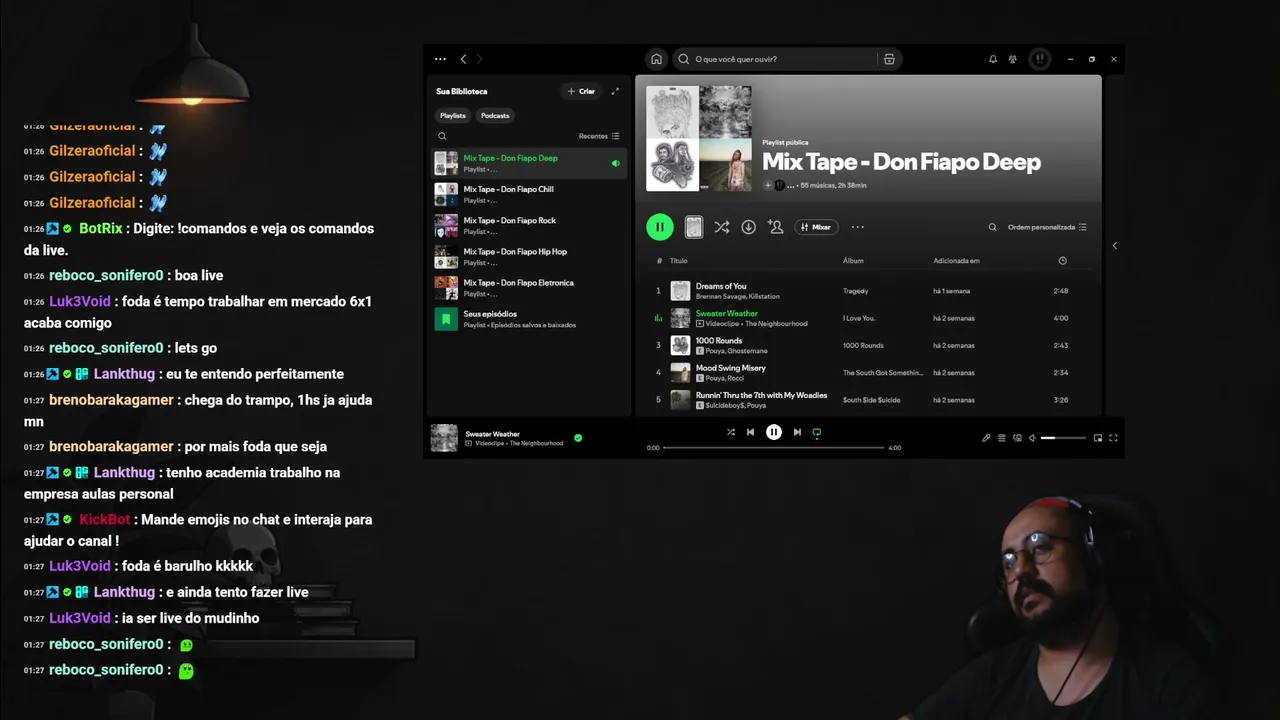Viewport: 1280px width, 720px height.
Task: Open Mix Tape - Don Fiapo Deep in the library
Action: (529, 163)
